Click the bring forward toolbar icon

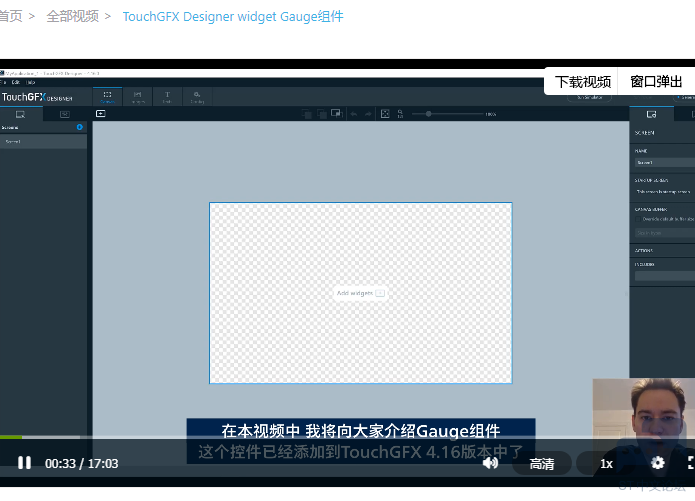[x=322, y=114]
